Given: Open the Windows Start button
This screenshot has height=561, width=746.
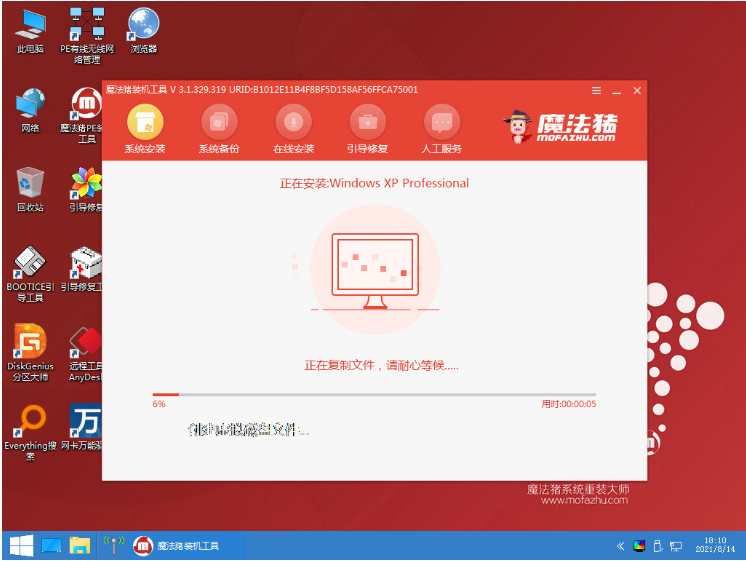Looking at the screenshot, I should pyautogui.click(x=21, y=545).
